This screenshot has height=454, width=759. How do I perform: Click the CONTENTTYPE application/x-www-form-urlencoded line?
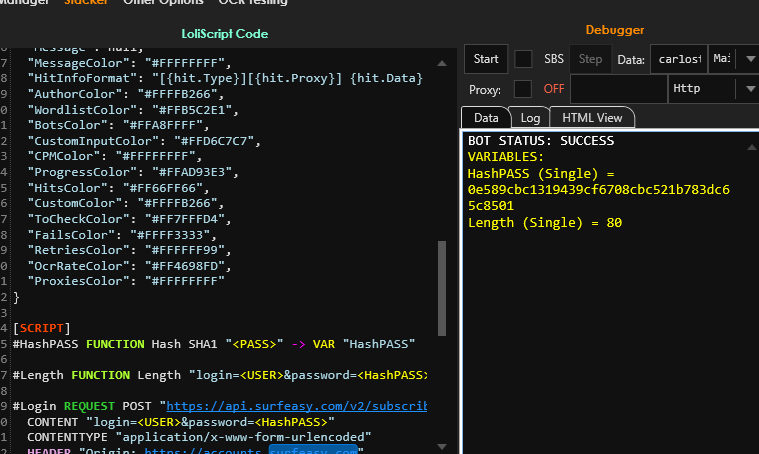(199, 437)
